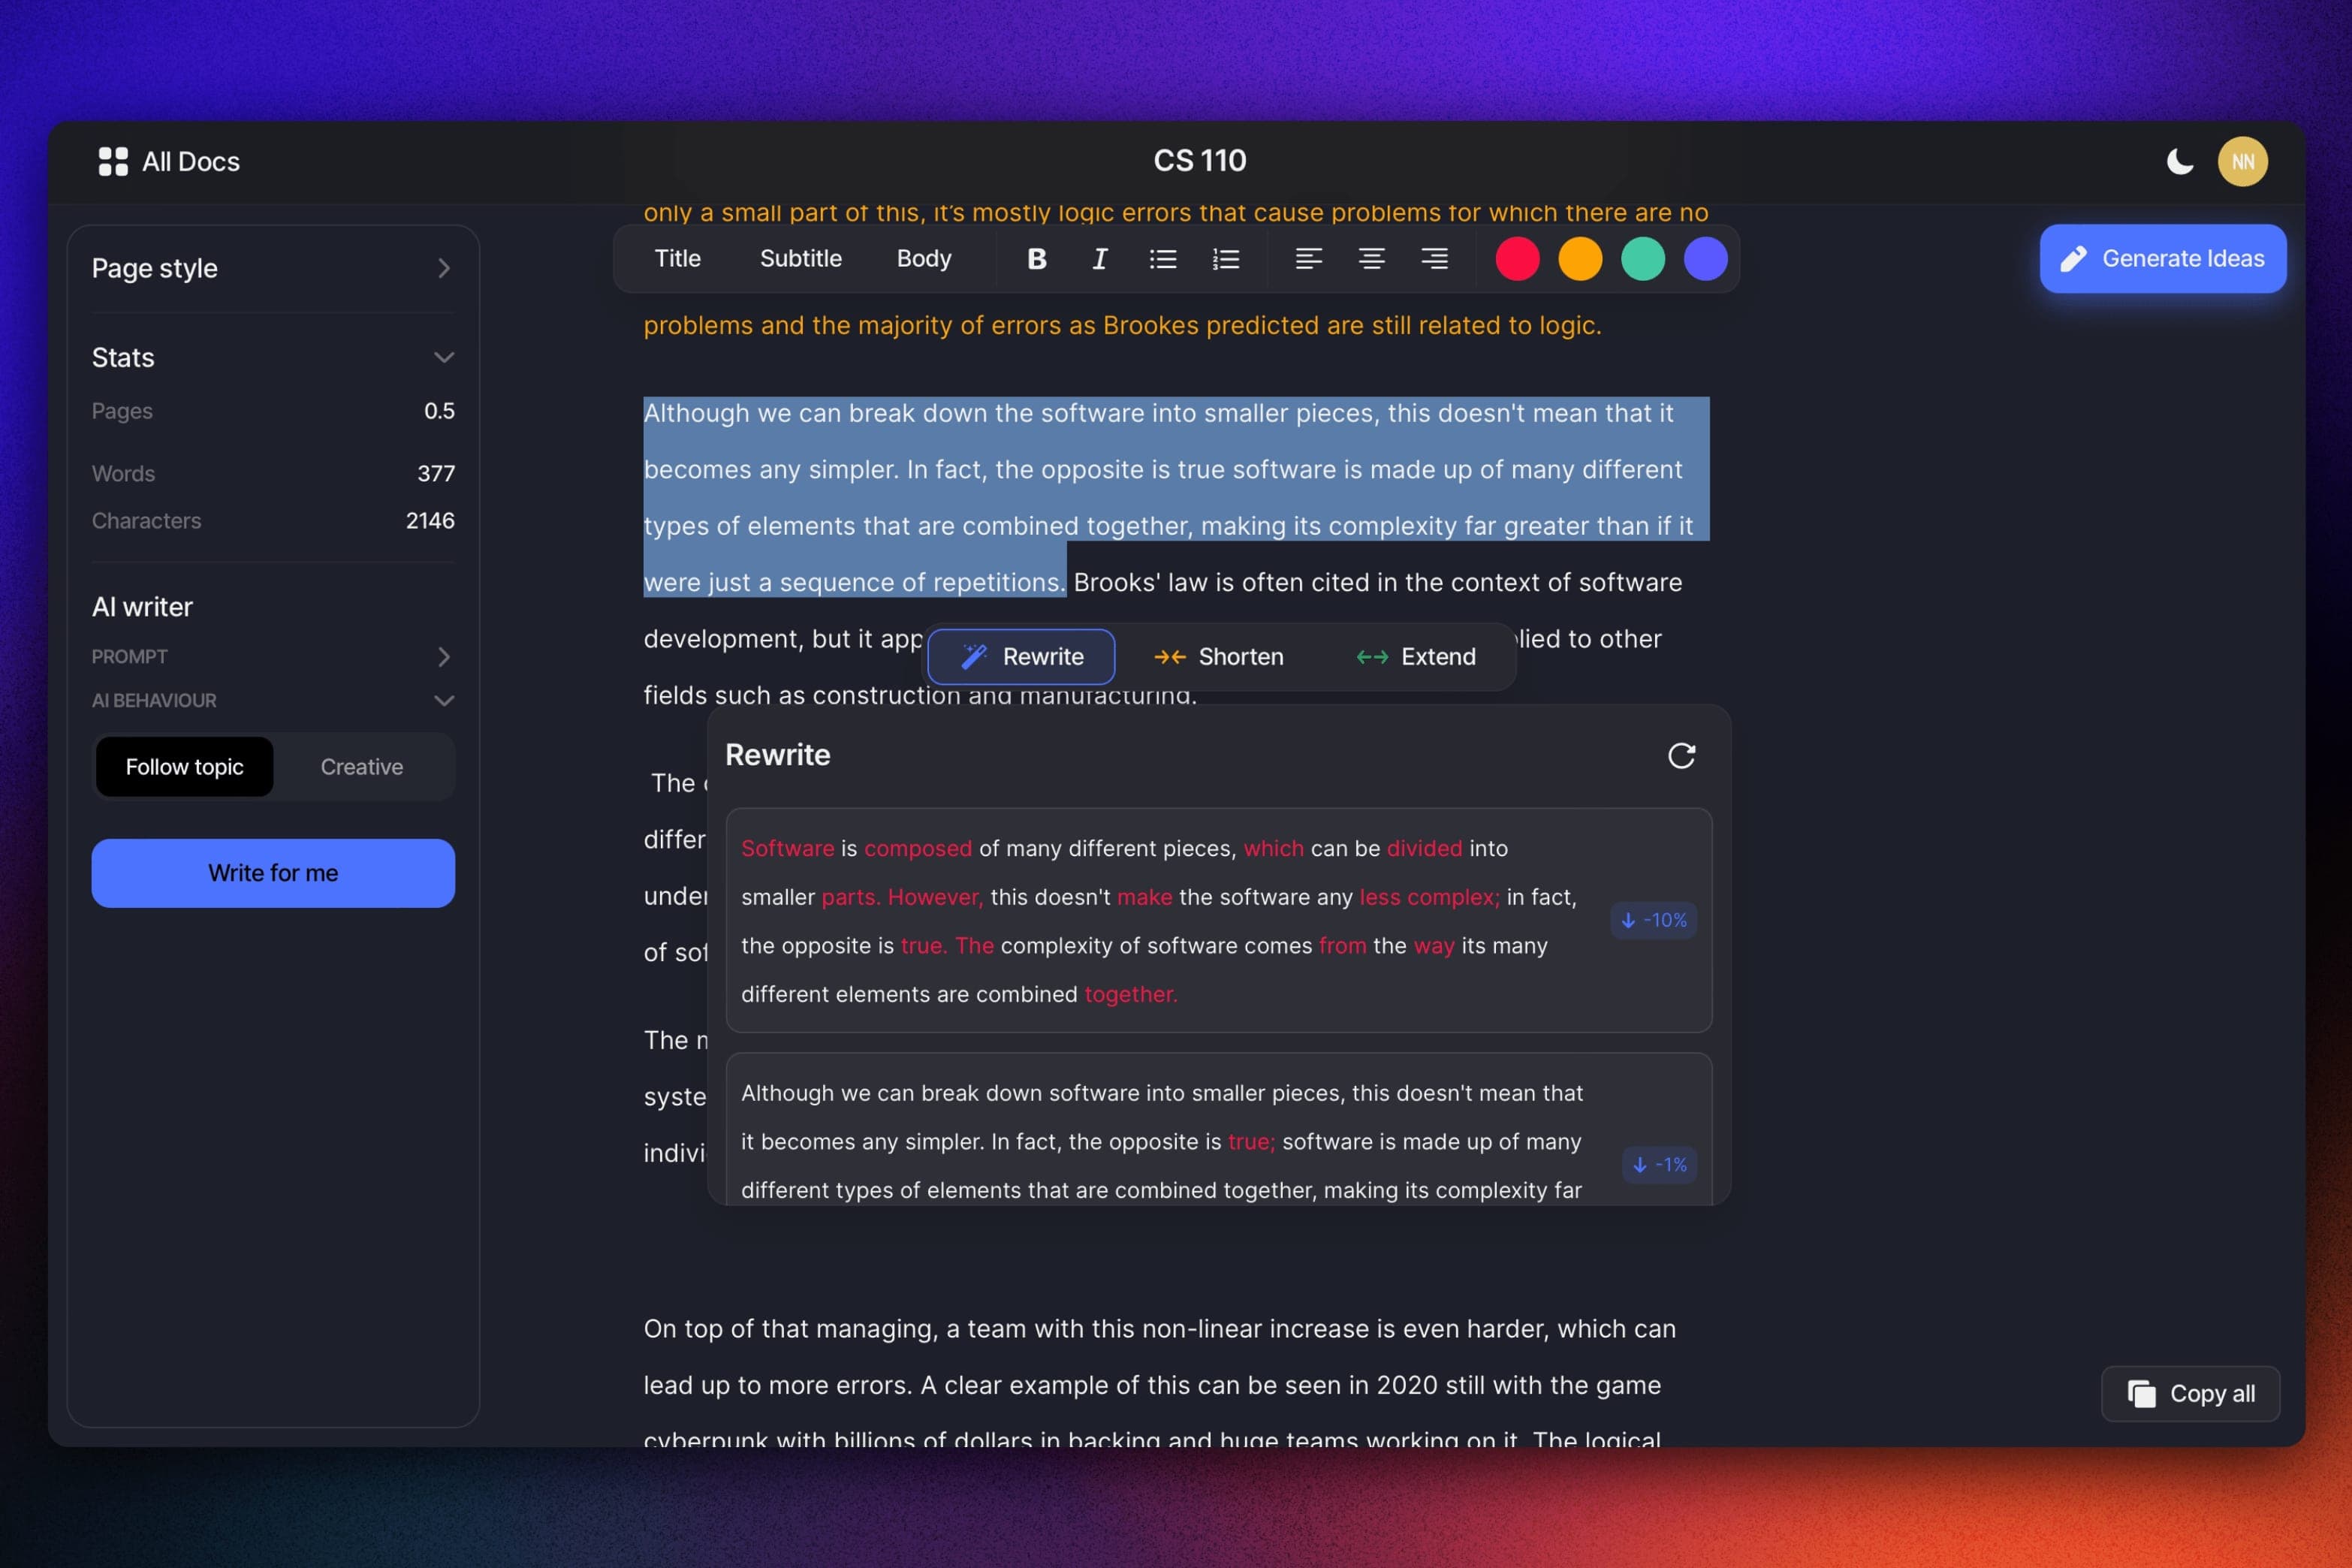Toggle dark mode moon icon
The width and height of the screenshot is (2352, 1568).
(2180, 161)
